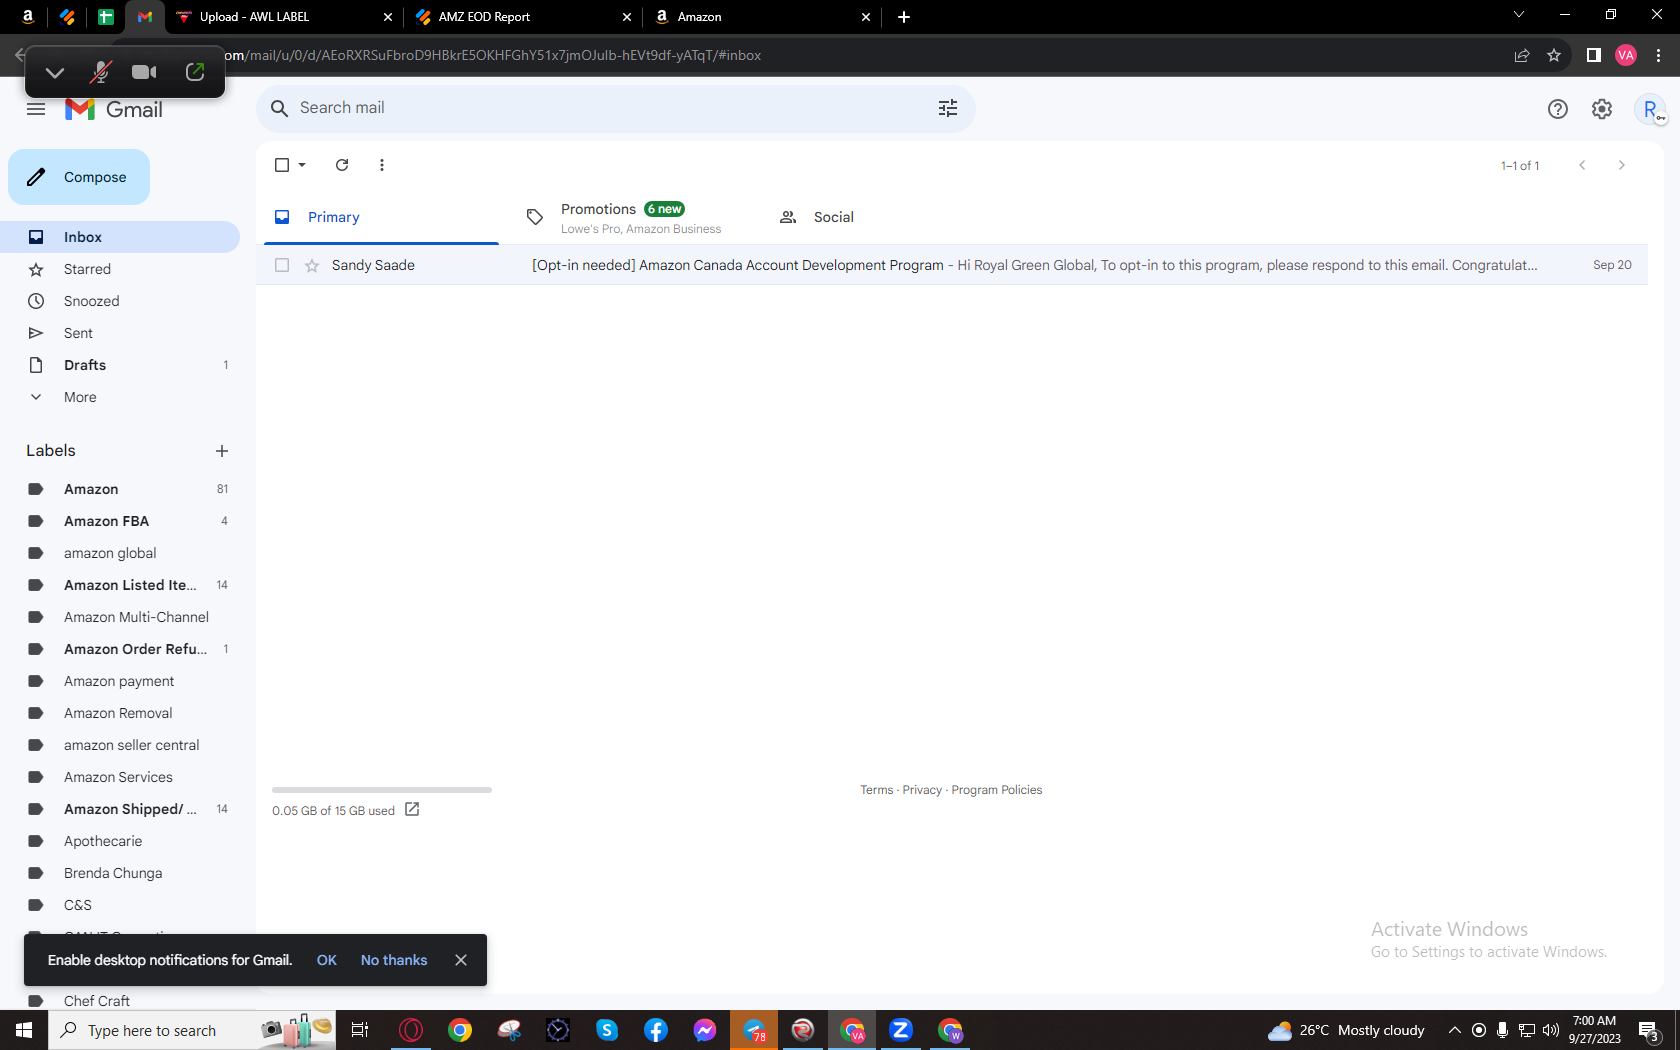This screenshot has height=1050, width=1680.
Task: Open the Gmail main menu hamburger
Action: (36, 109)
